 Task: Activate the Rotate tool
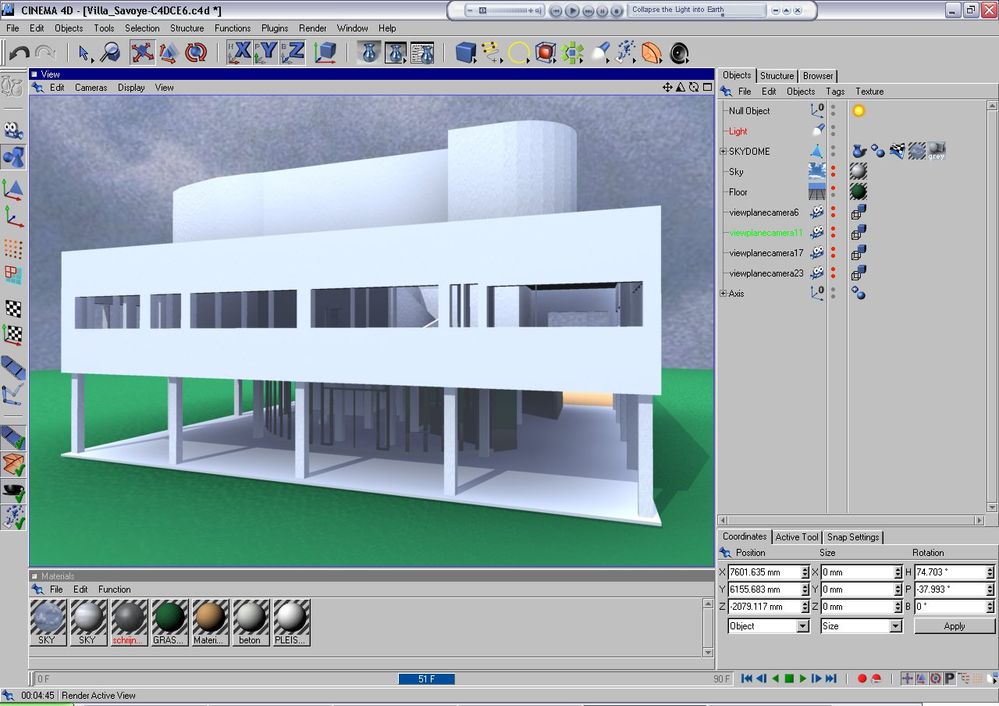195,52
